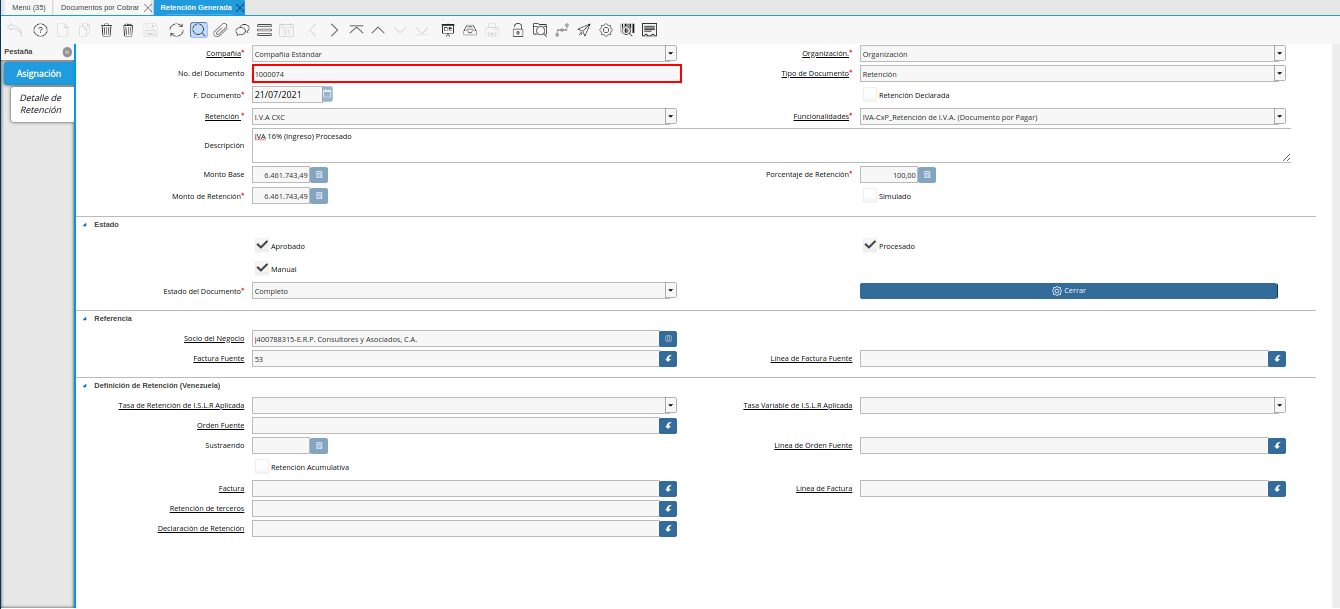Click the No. del Documento field

(x=467, y=74)
